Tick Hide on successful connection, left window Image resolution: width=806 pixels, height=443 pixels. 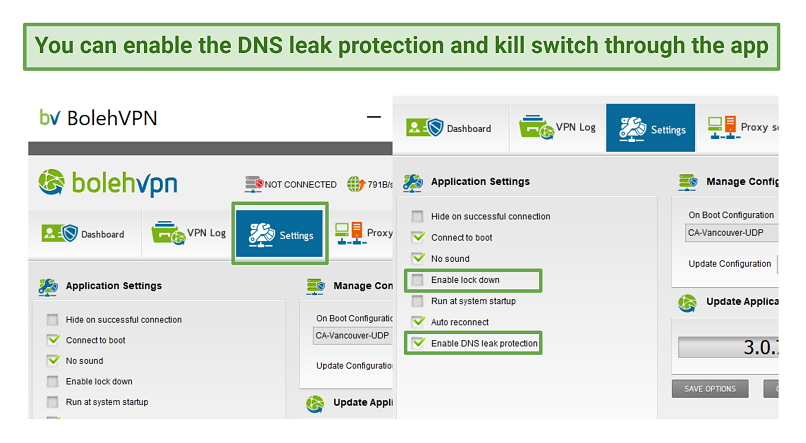tap(52, 320)
